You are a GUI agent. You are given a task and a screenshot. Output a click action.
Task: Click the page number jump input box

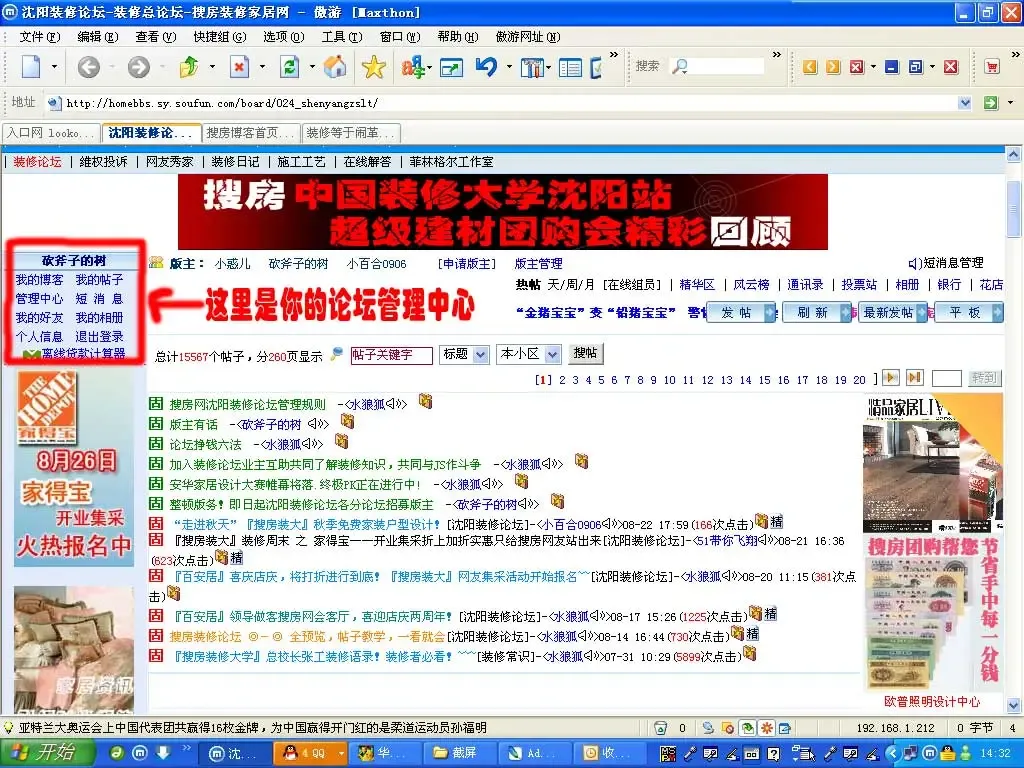946,377
